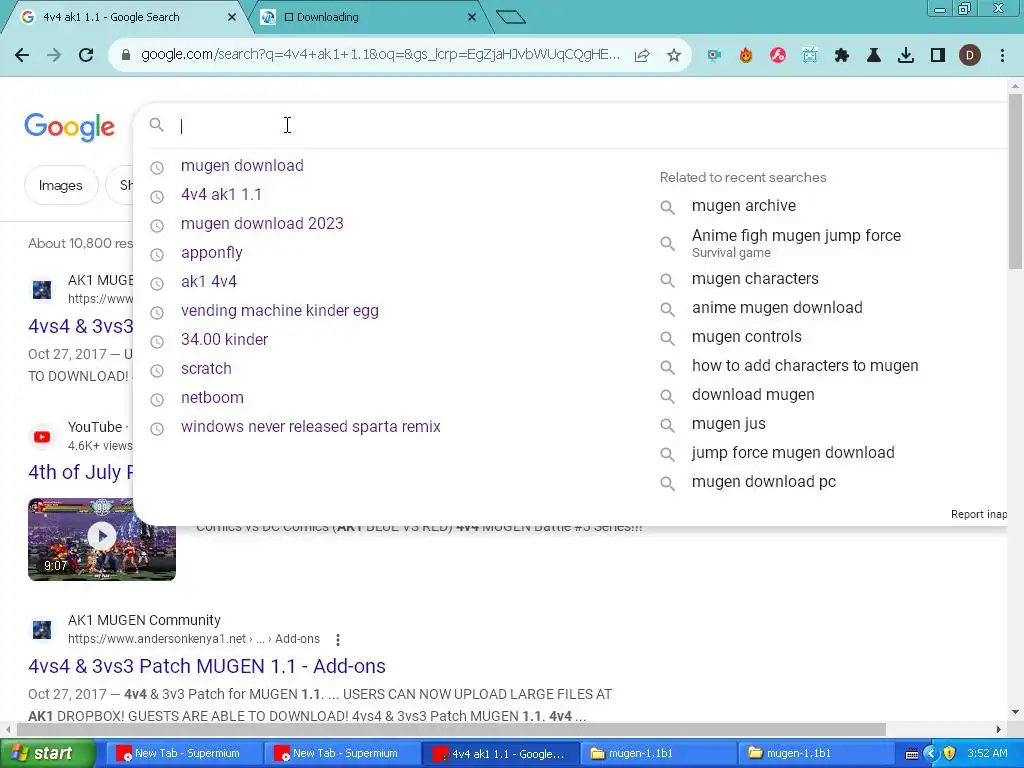Viewport: 1024px width, 768px height.
Task: Open the red circular extension icon
Action: tap(778, 56)
